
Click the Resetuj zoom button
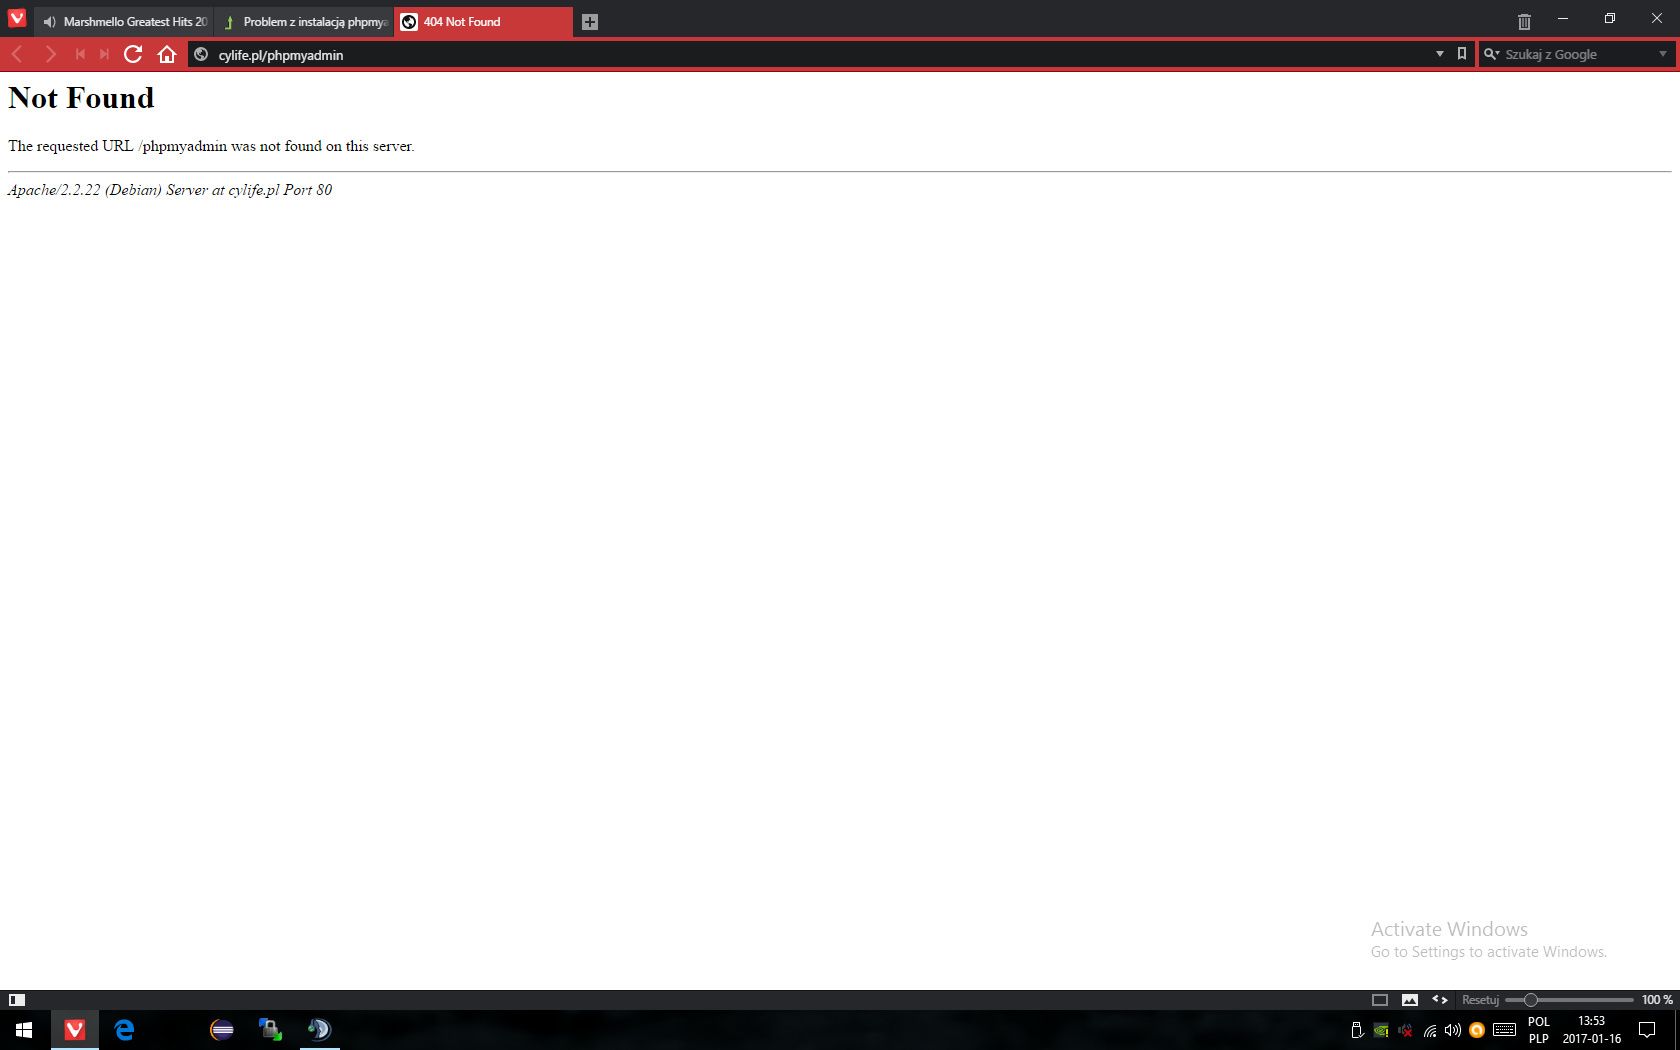tap(1480, 1000)
